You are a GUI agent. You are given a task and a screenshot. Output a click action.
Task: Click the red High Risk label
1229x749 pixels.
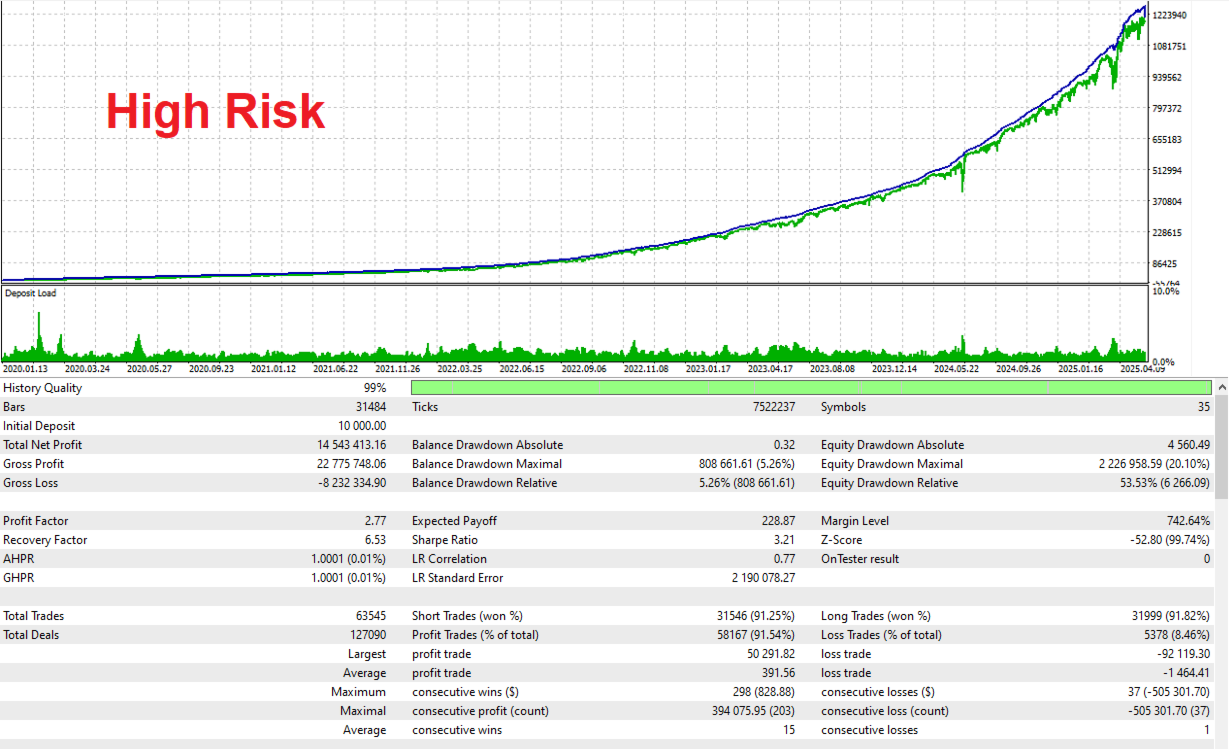pyautogui.click(x=216, y=111)
